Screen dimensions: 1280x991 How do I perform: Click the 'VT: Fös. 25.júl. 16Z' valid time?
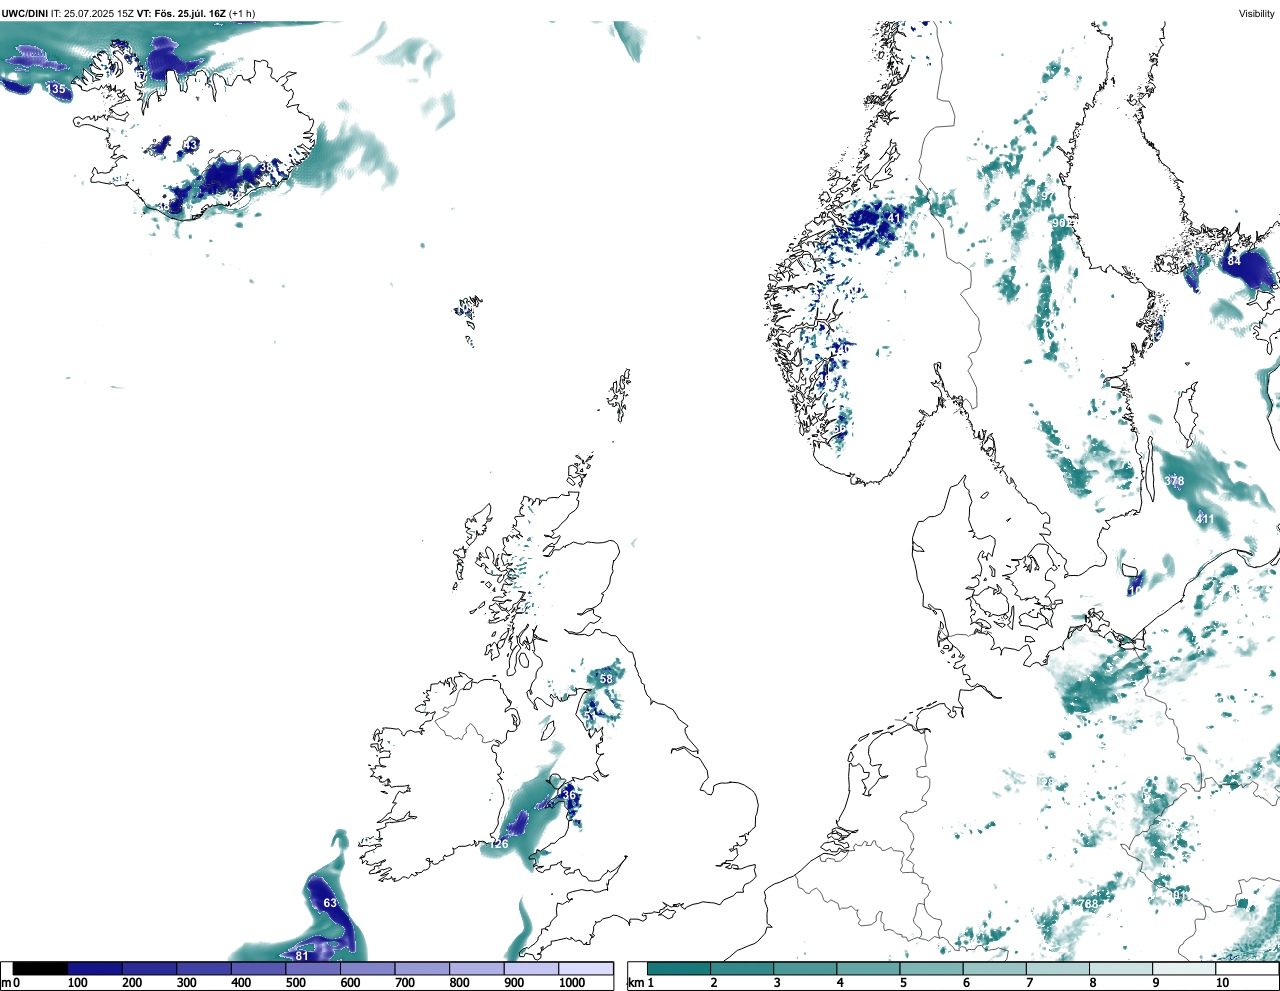[181, 14]
